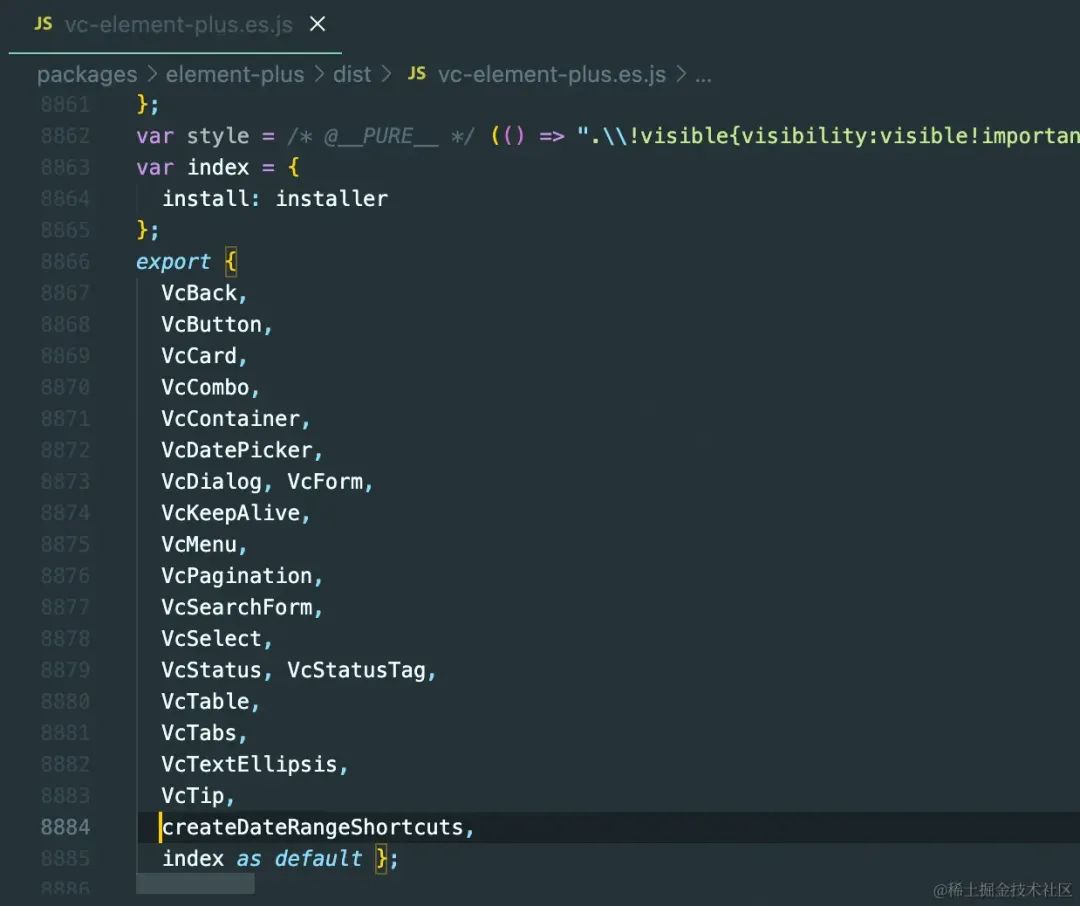The height and width of the screenshot is (906, 1080).
Task: Click the chevron after packages in breadcrumb
Action: (x=152, y=75)
